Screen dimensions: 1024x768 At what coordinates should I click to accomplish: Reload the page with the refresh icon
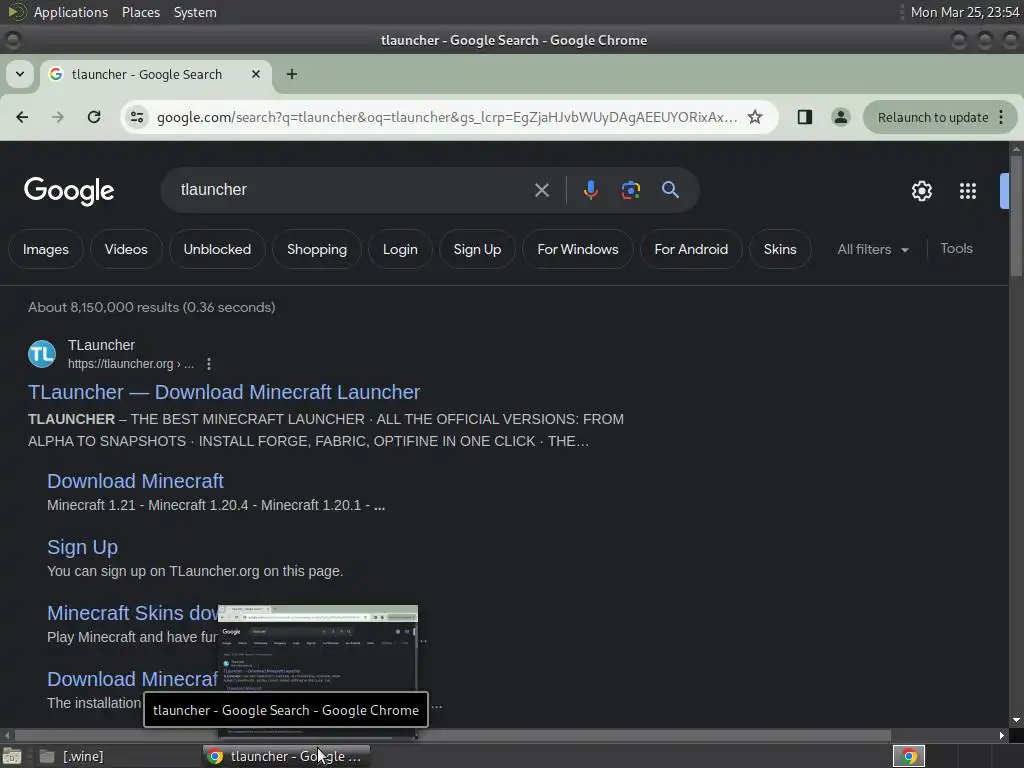(x=94, y=117)
